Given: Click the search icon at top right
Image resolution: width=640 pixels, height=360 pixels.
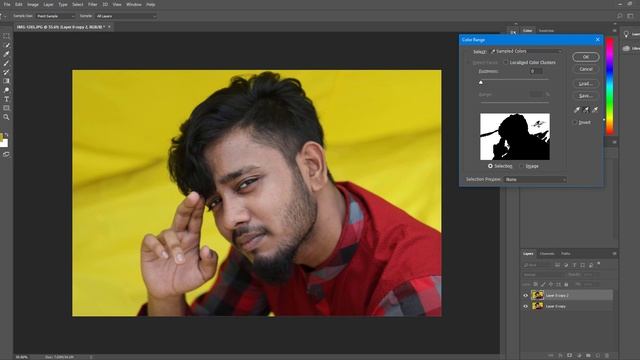Looking at the screenshot, I should [620, 16].
